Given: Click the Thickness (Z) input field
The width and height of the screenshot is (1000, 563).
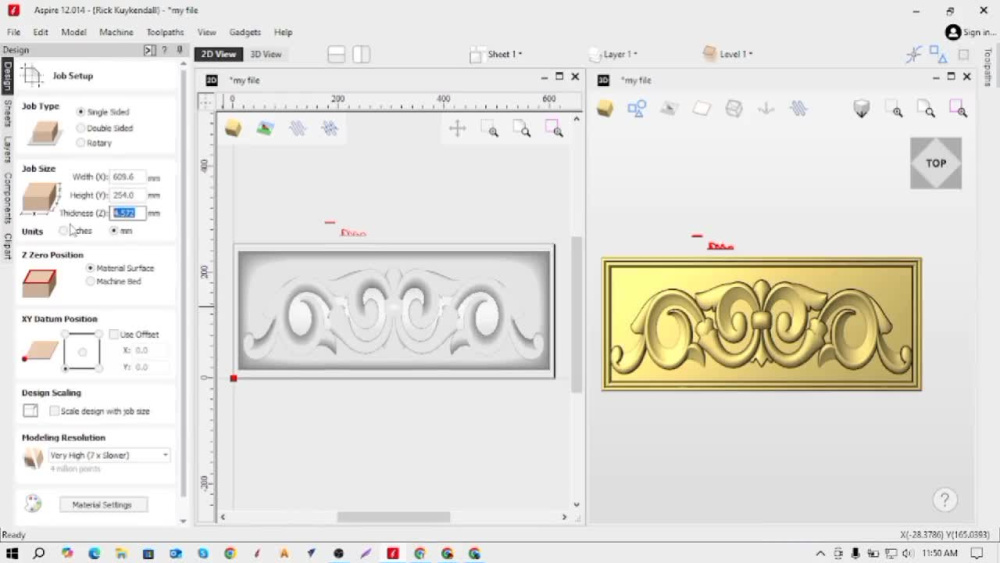Looking at the screenshot, I should pyautogui.click(x=128, y=213).
